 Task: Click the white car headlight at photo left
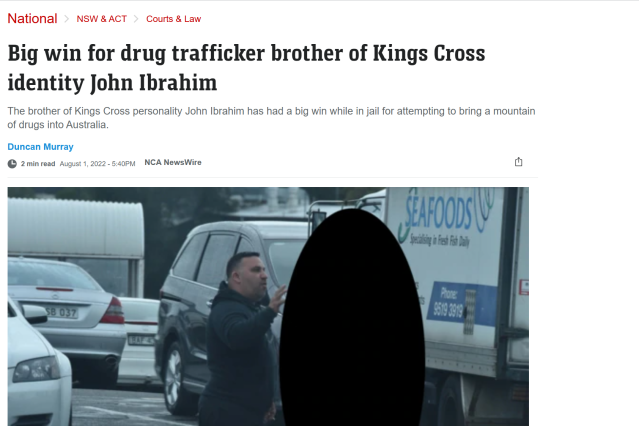tap(36, 369)
